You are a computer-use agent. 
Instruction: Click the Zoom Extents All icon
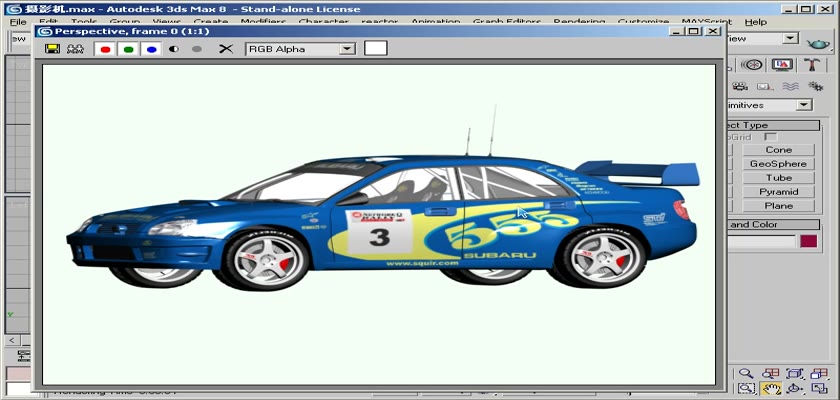[820, 374]
